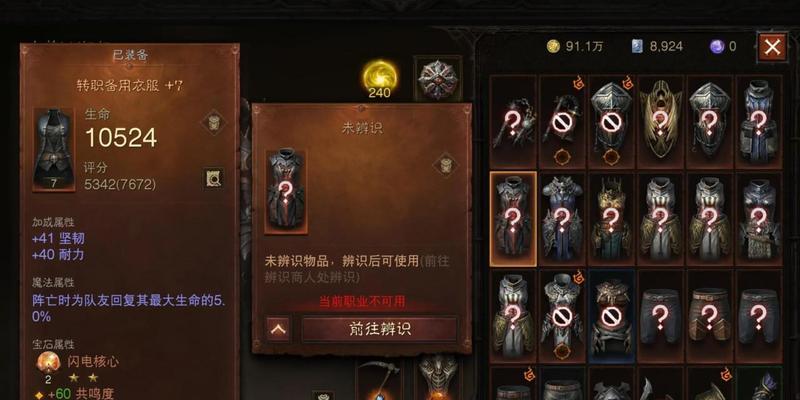800x400 pixels.
Task: Collapse tooltip with the up-chevron button
Action: 278,329
